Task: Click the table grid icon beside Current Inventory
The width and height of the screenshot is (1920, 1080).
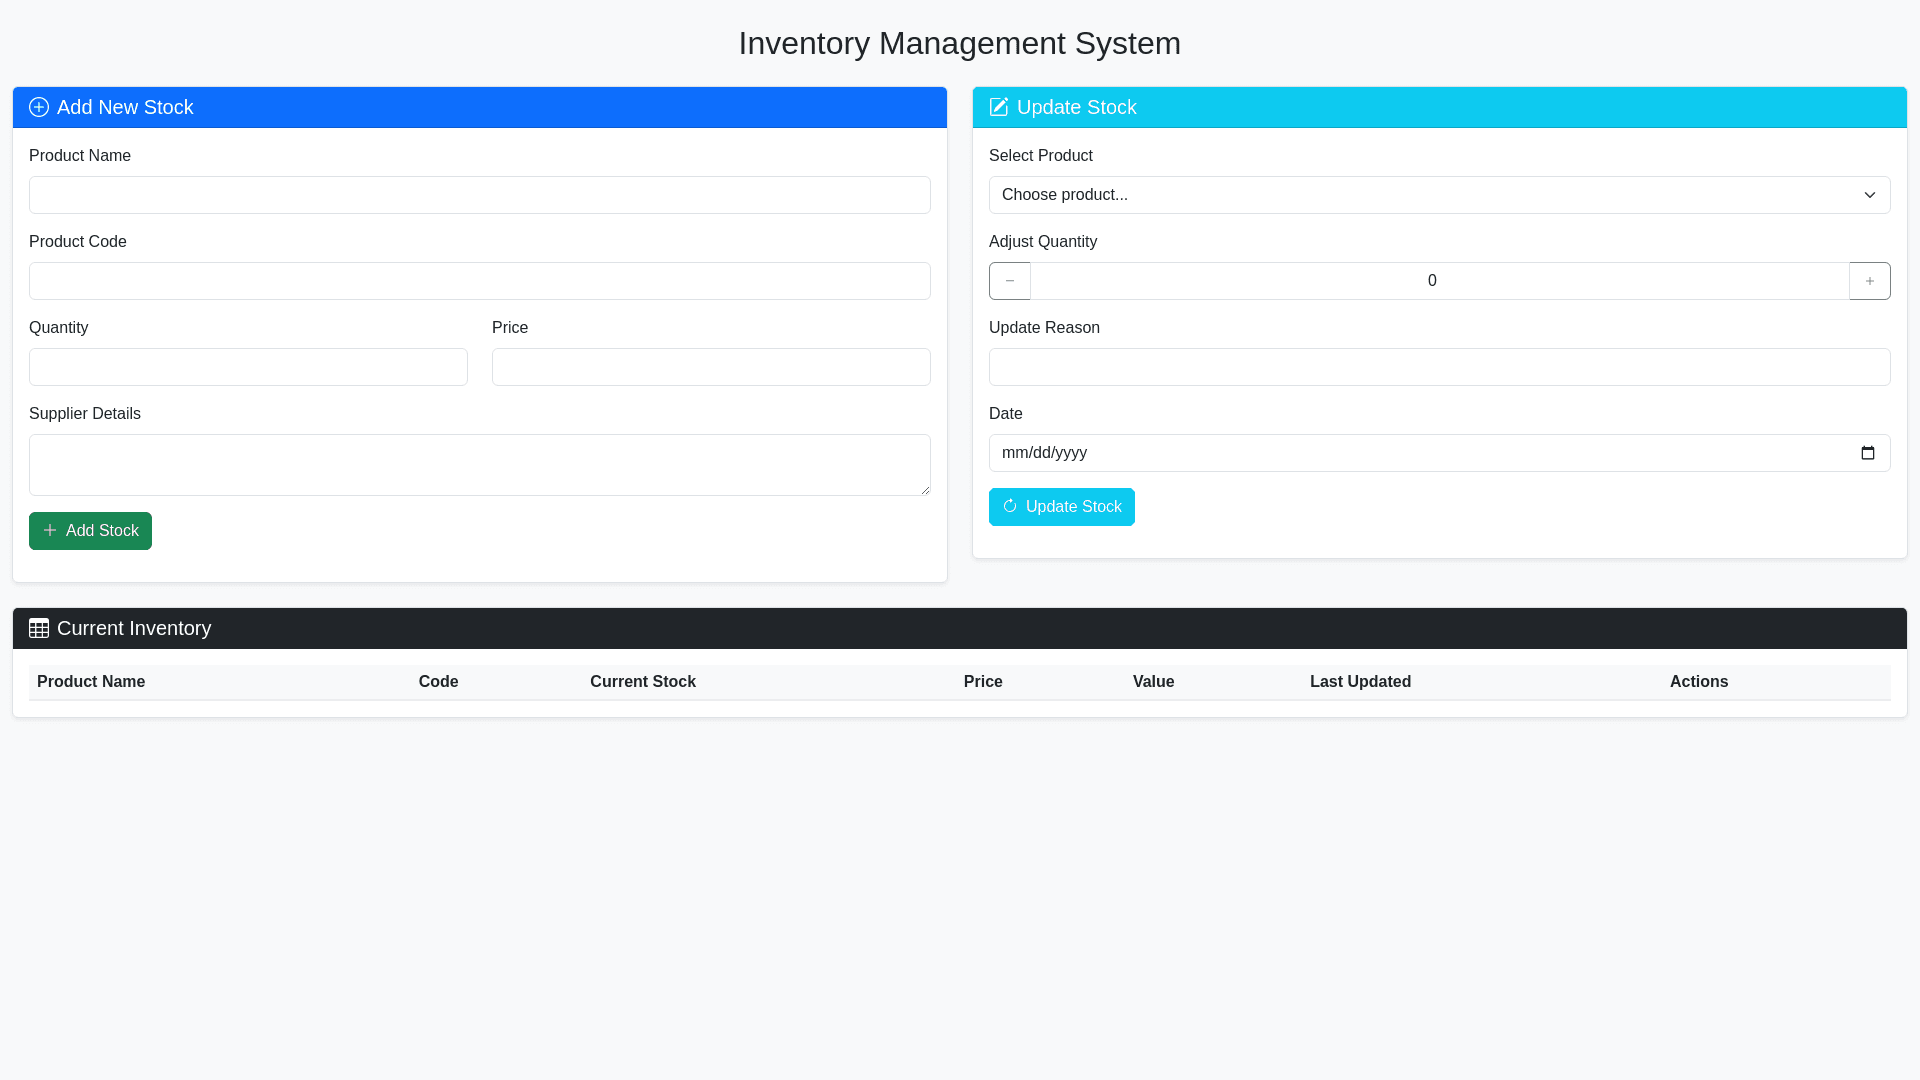Action: (x=39, y=628)
